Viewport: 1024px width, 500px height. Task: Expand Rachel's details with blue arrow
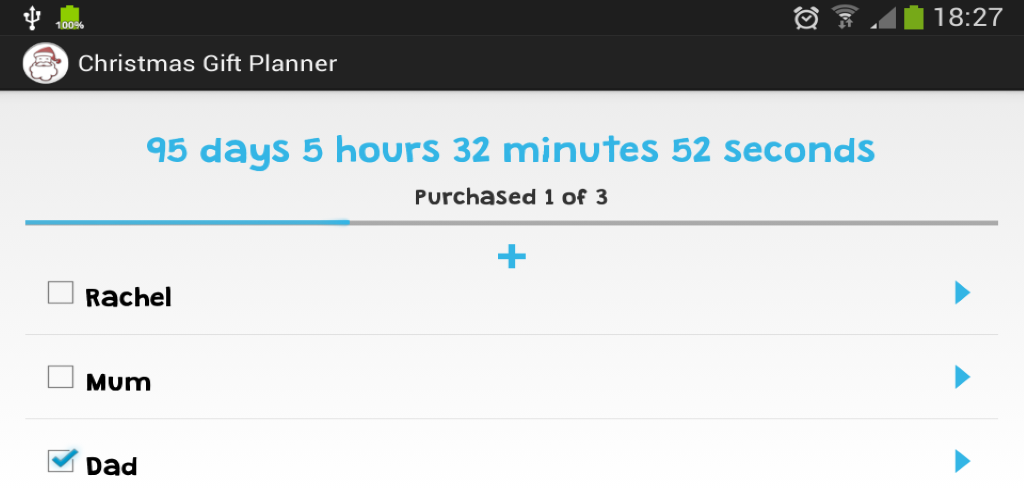point(962,292)
